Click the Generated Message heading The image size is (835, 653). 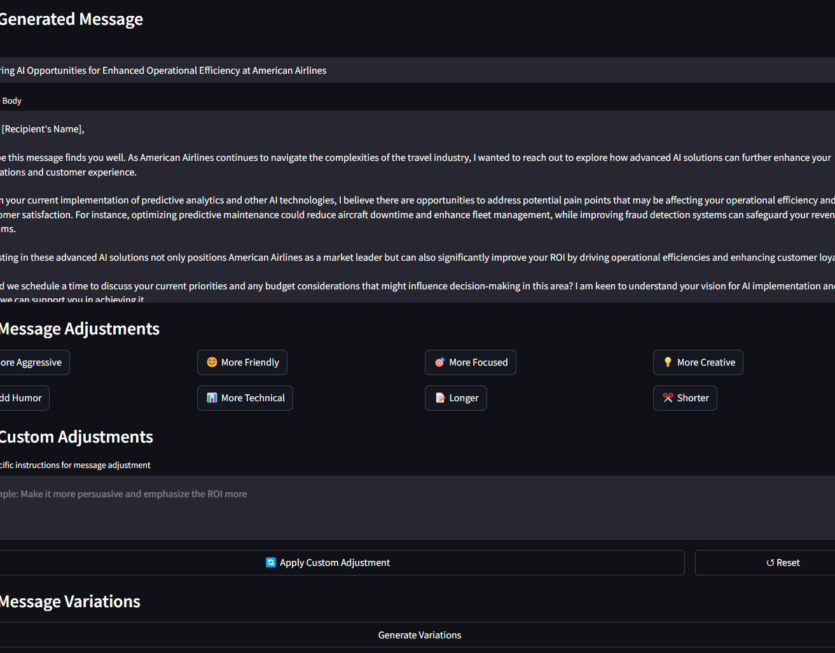click(x=70, y=19)
